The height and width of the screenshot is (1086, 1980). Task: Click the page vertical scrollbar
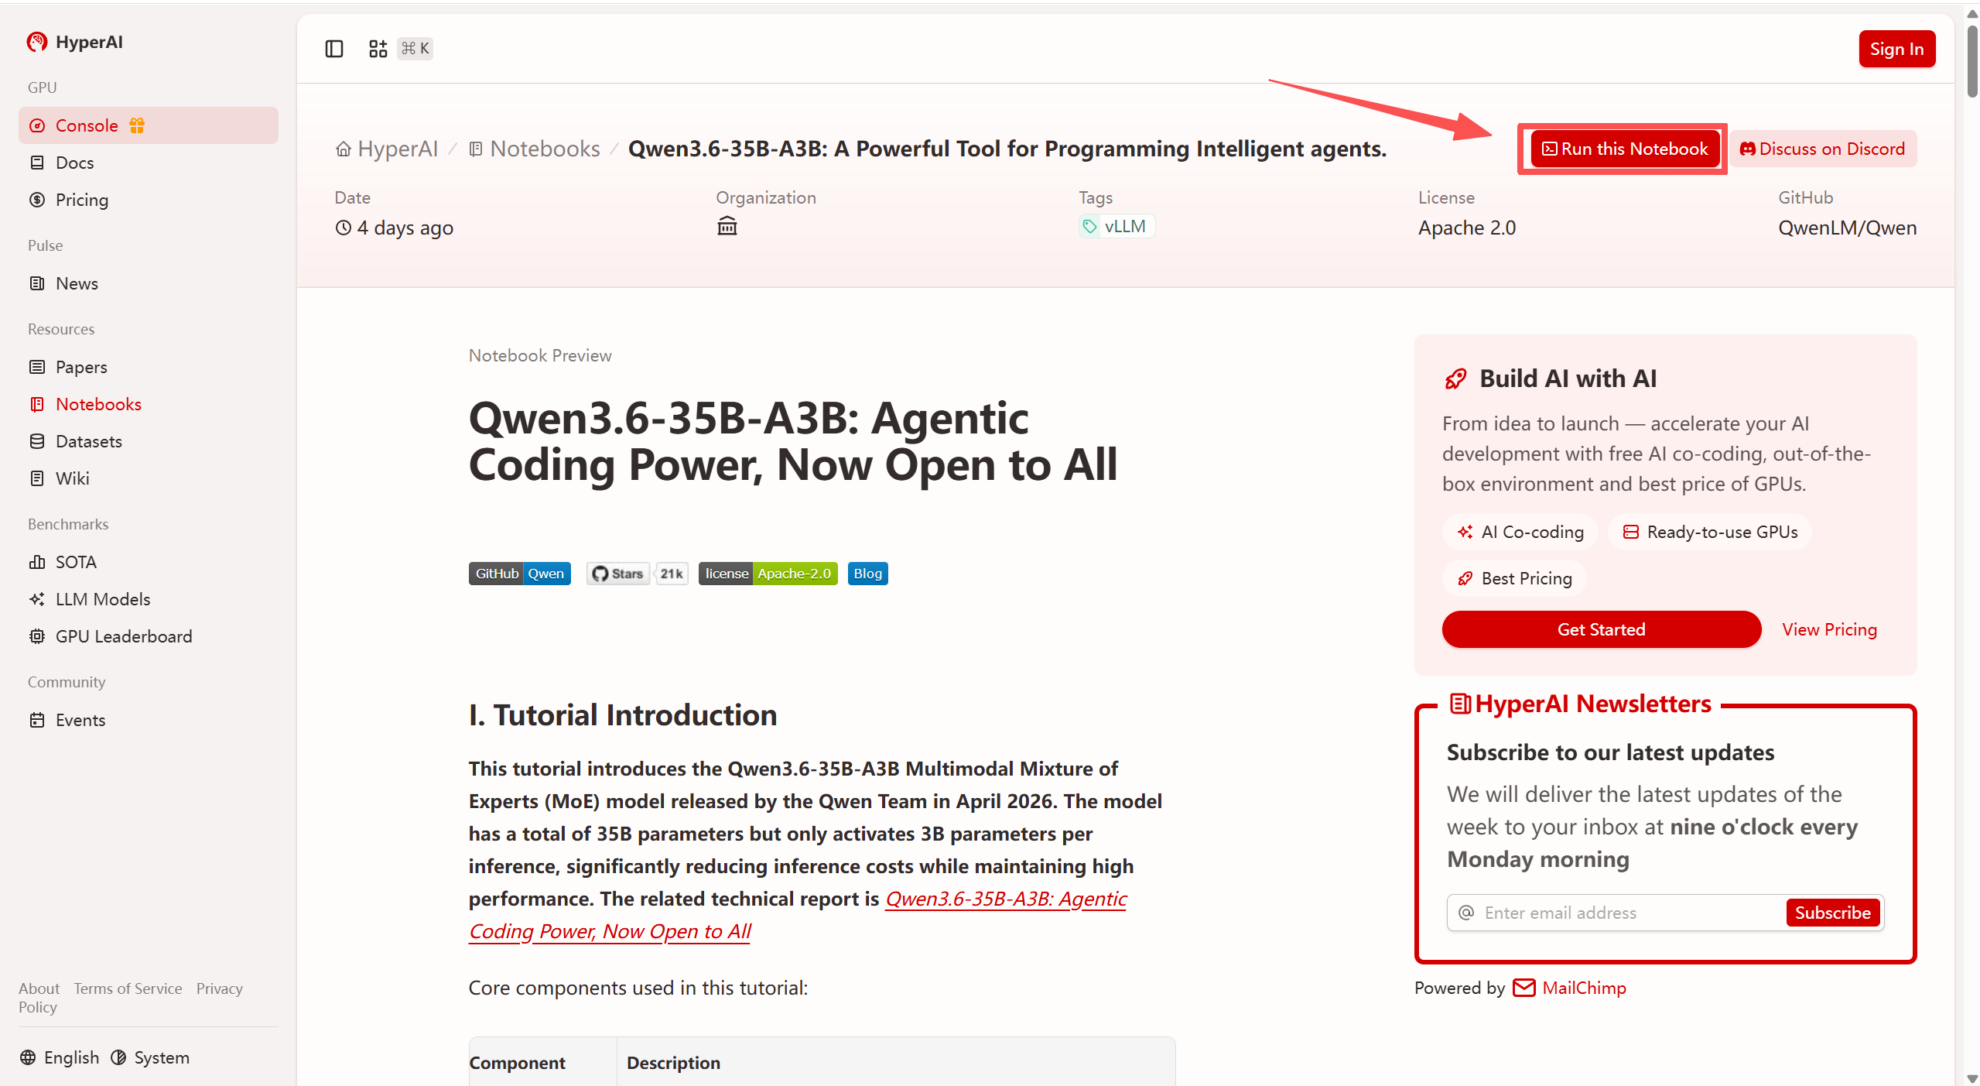point(1971,60)
